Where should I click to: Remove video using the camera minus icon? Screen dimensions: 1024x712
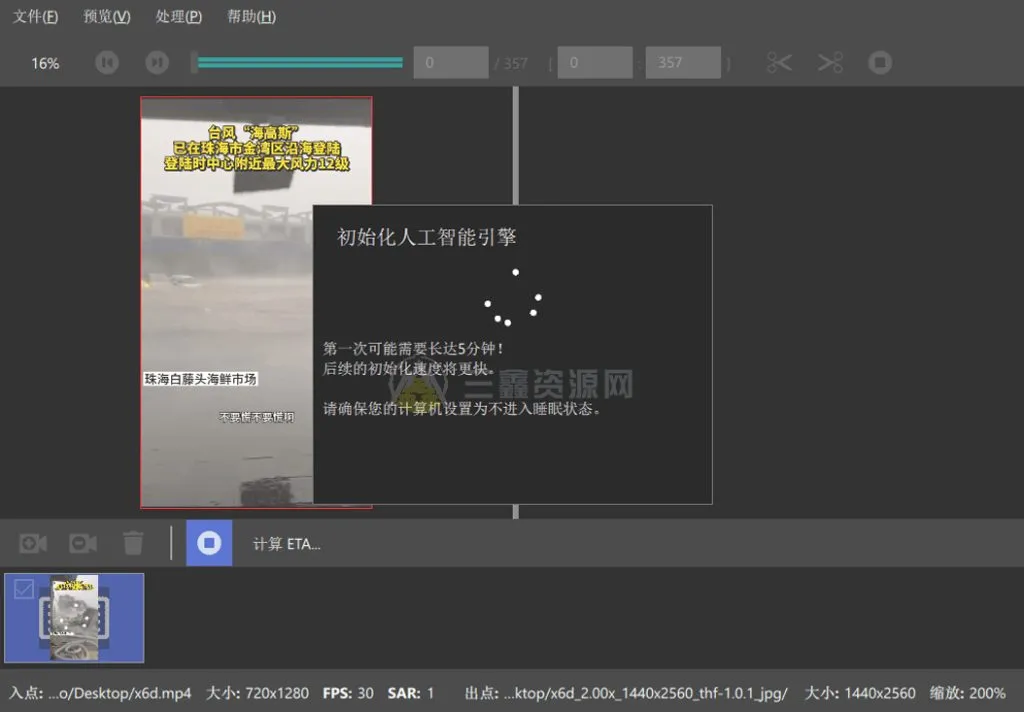pos(82,543)
